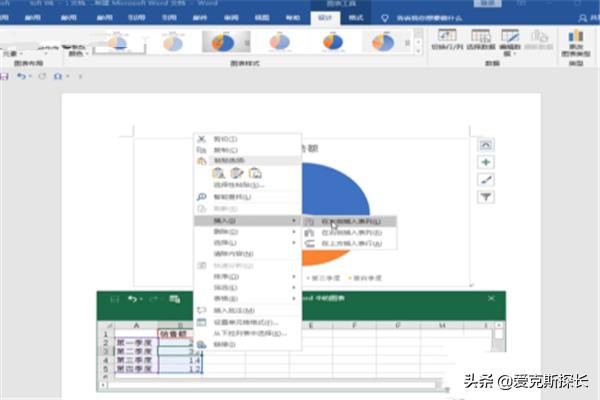This screenshot has height=400, width=600.
Task: Pick last visible chart style thumbnail
Action: [x=385, y=42]
